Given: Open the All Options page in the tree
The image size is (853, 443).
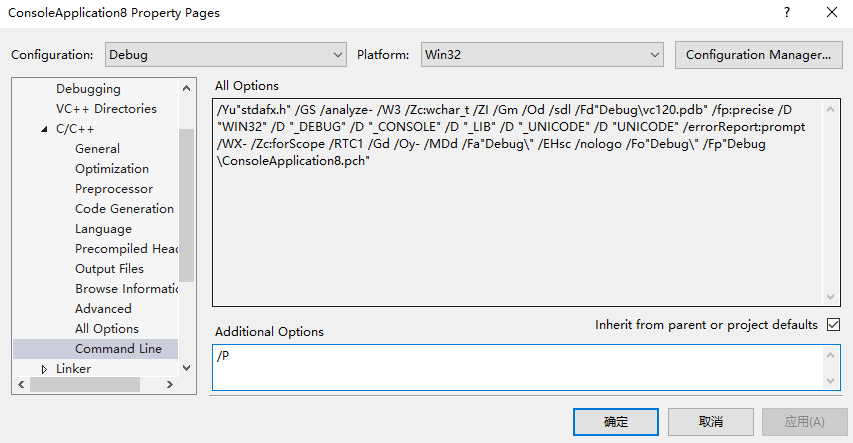Looking at the screenshot, I should (107, 329).
